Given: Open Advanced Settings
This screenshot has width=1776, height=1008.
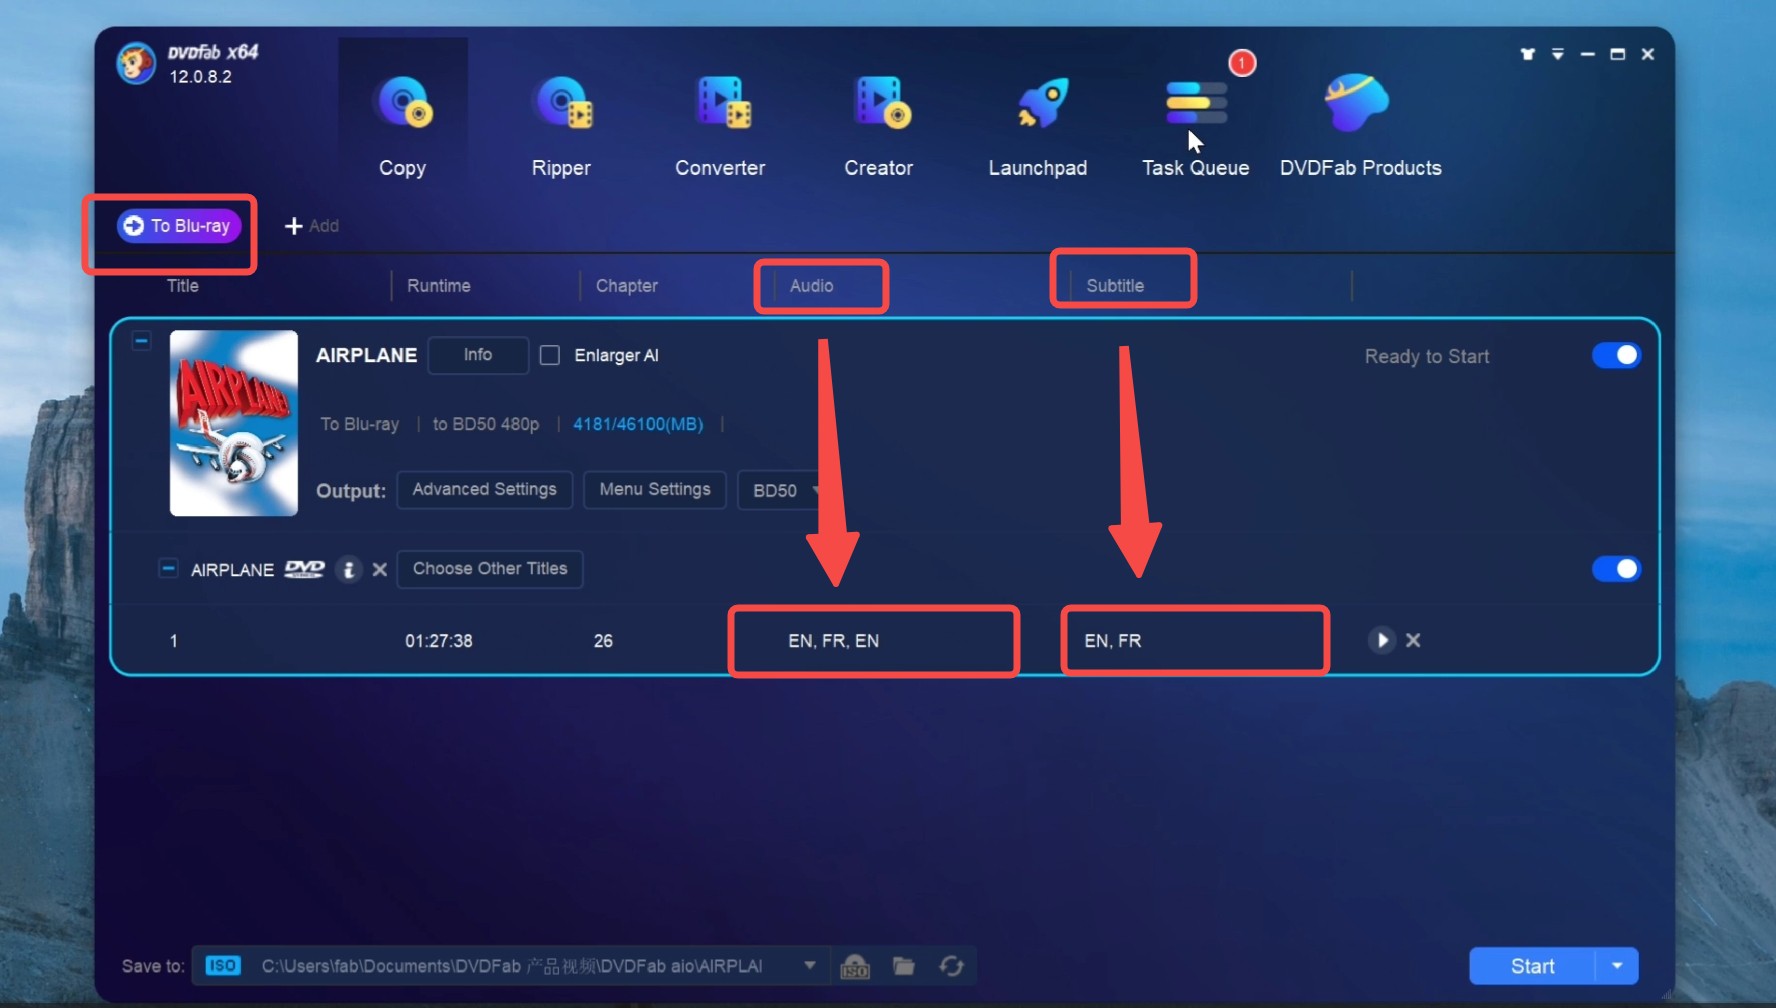Looking at the screenshot, I should [x=485, y=490].
